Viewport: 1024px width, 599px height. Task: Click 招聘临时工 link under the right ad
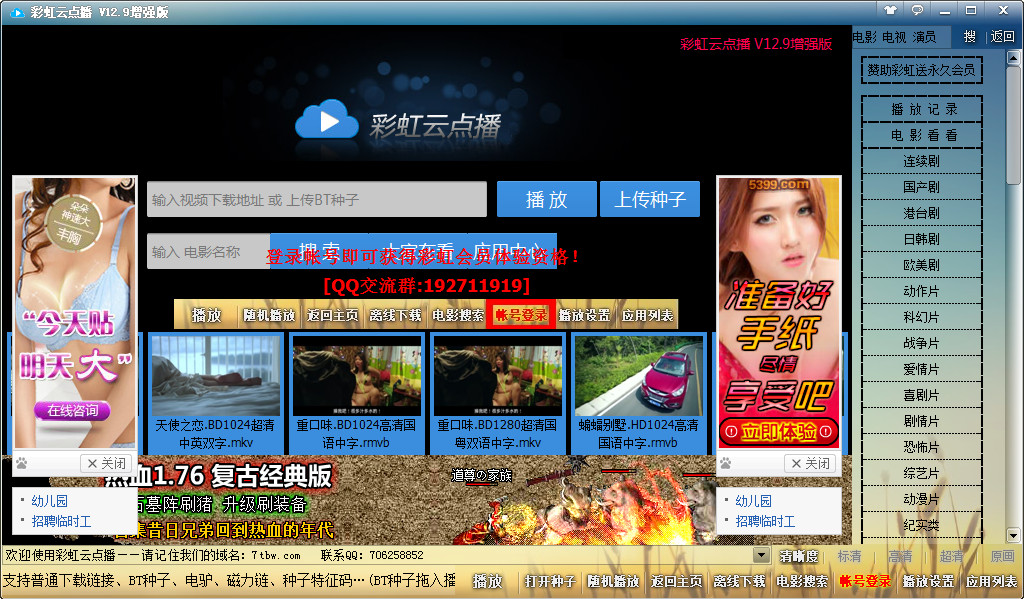coord(765,521)
